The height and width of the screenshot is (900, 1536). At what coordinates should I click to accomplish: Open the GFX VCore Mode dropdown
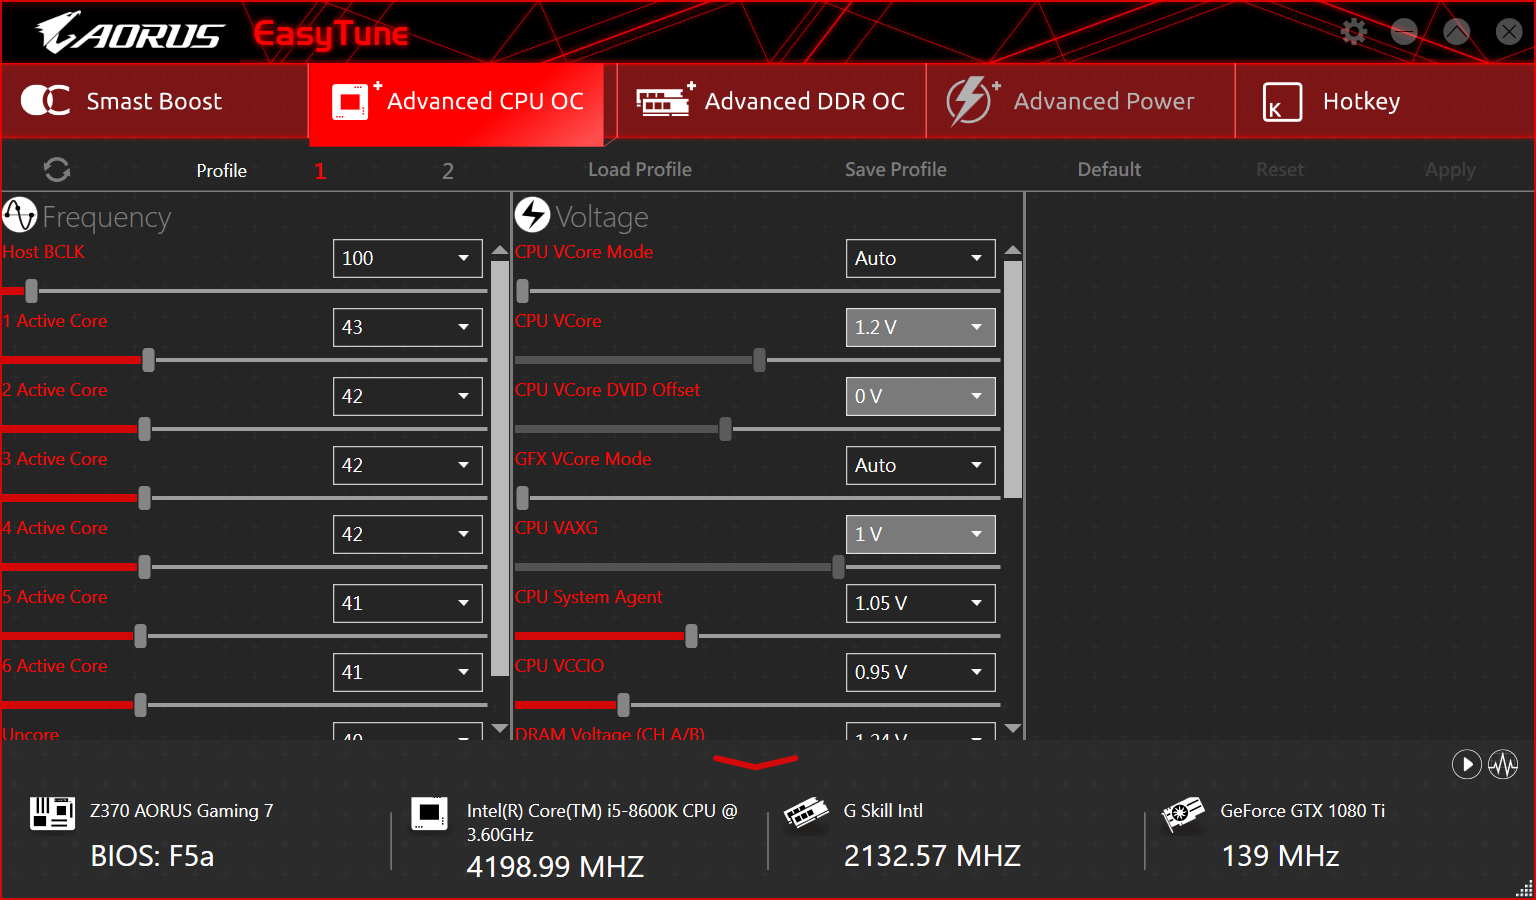click(921, 465)
